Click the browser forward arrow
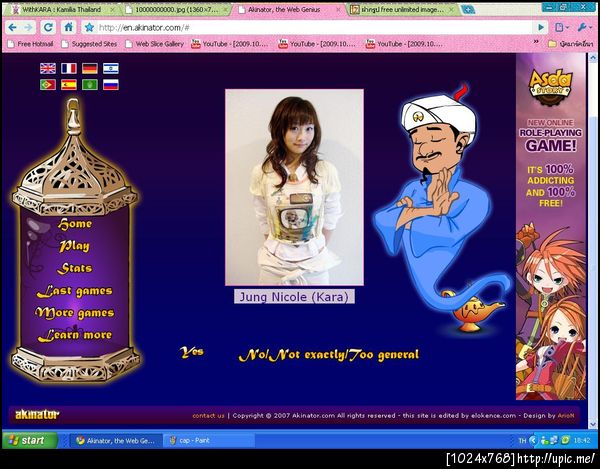This screenshot has height=469, width=600. (28, 27)
